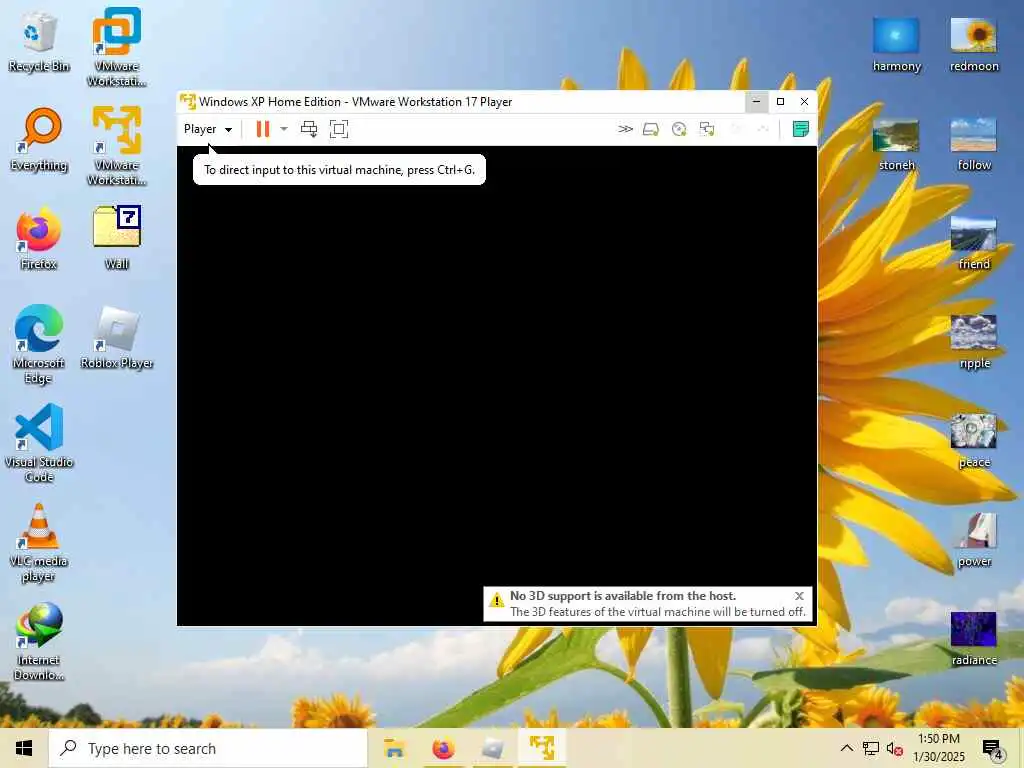Click the taskbar search box
Viewport: 1024px width, 768px height.
pyautogui.click(x=208, y=748)
